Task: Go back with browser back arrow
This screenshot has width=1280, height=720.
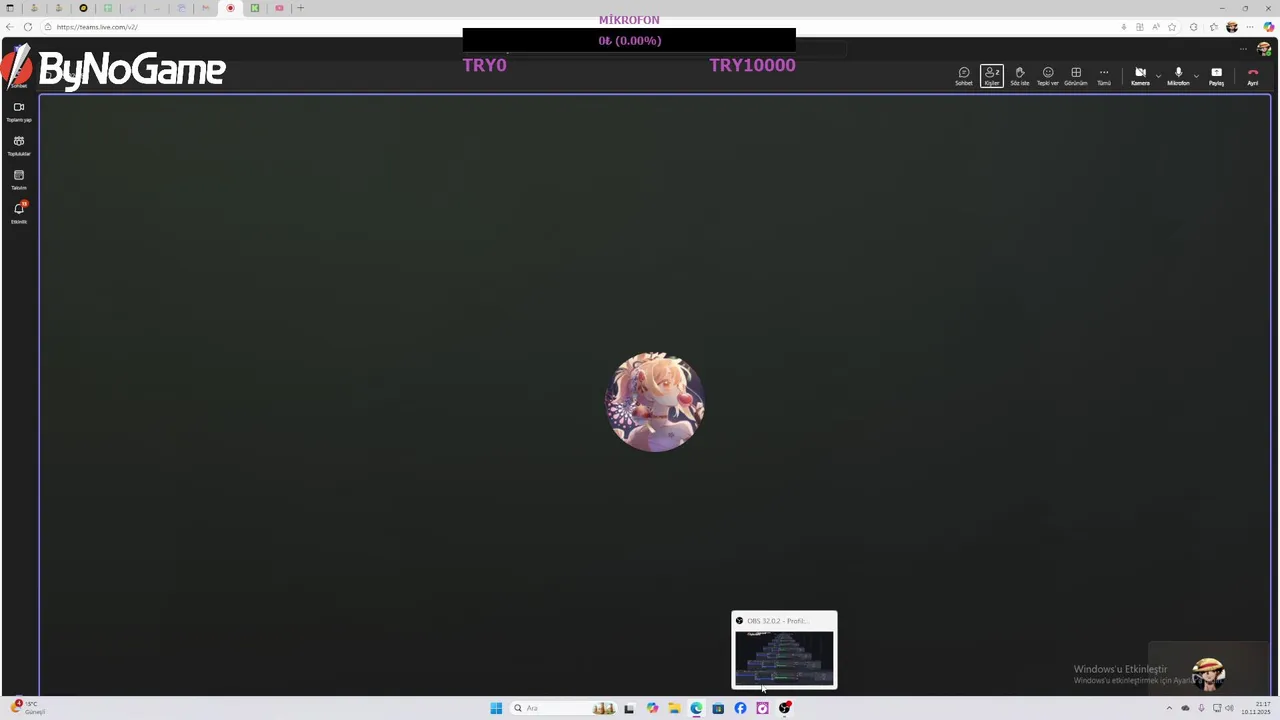Action: tap(8, 27)
